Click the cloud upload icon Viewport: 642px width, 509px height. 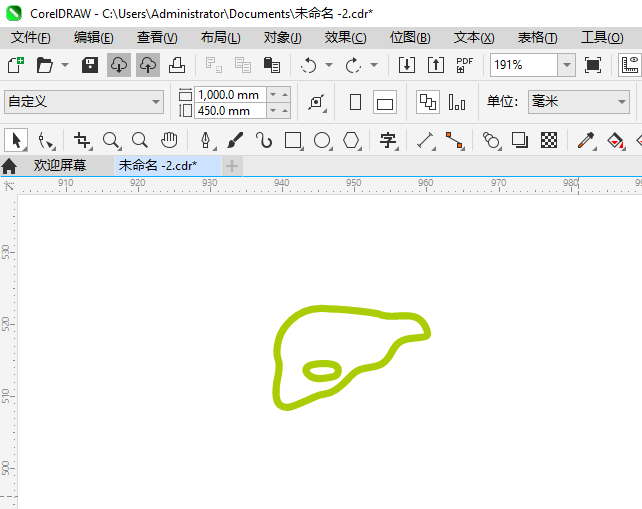(x=148, y=65)
